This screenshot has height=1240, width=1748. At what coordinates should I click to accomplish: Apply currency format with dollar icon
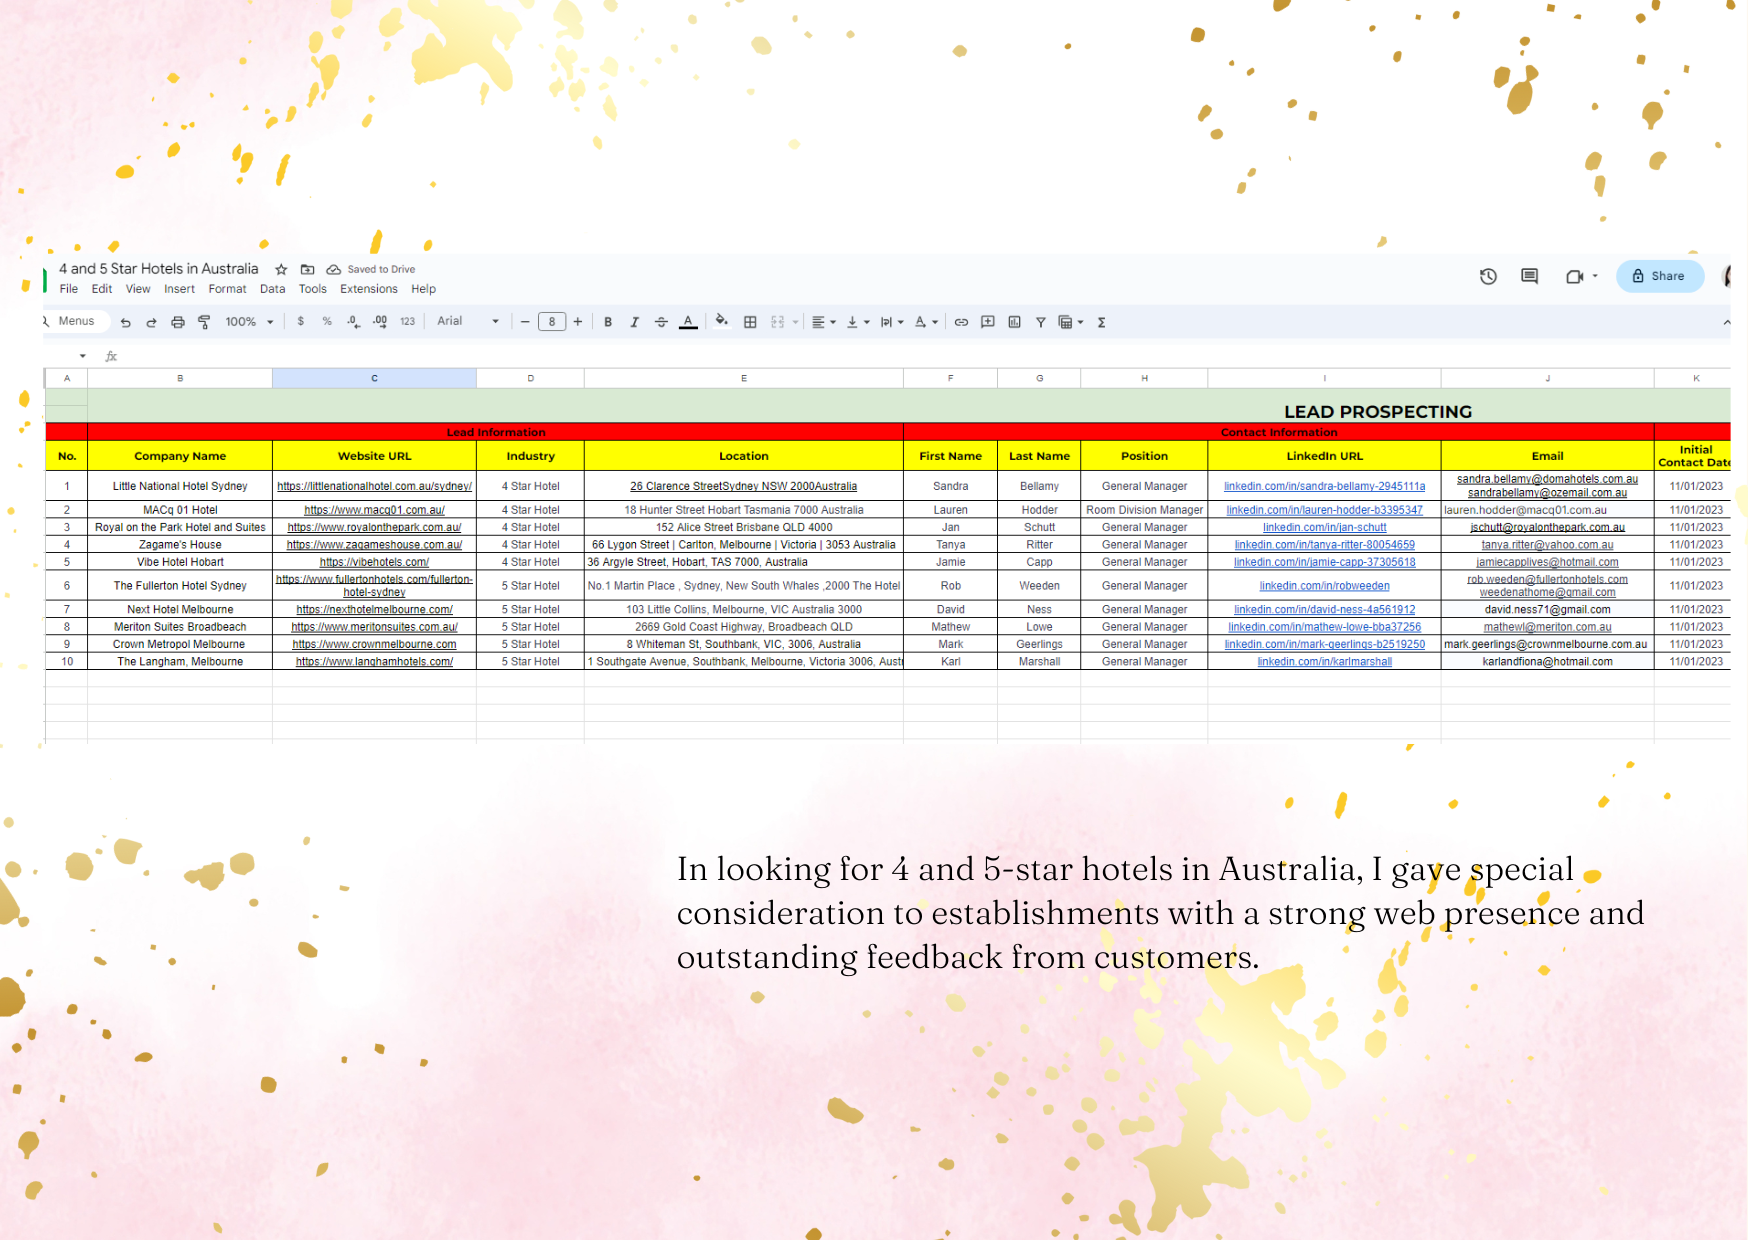[300, 322]
